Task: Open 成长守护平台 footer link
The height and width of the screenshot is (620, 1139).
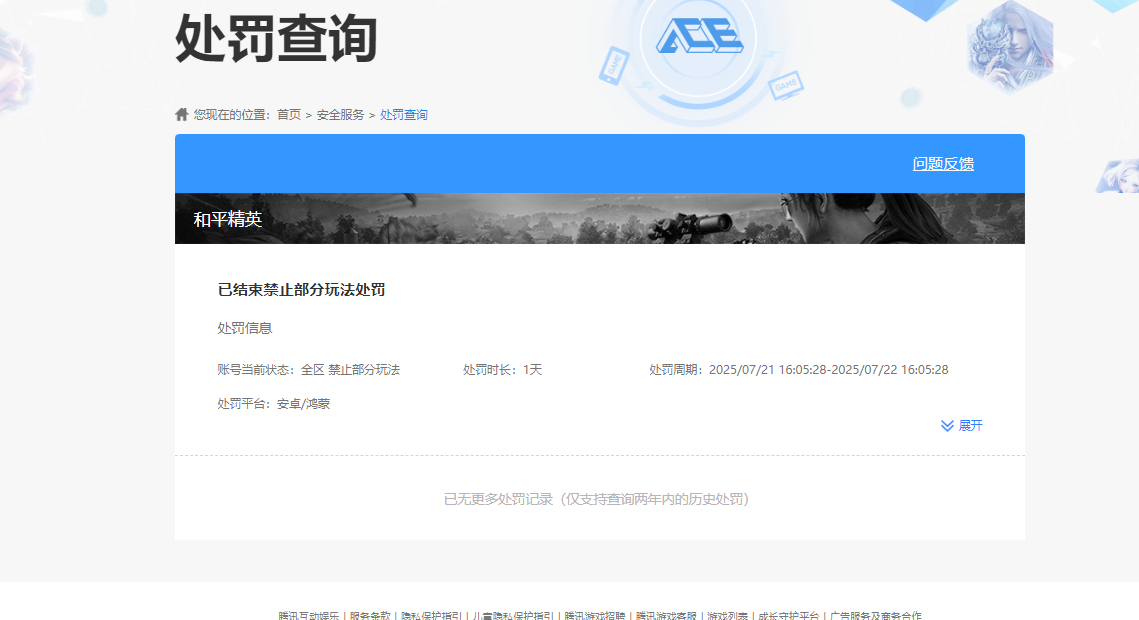Action: coord(789,616)
